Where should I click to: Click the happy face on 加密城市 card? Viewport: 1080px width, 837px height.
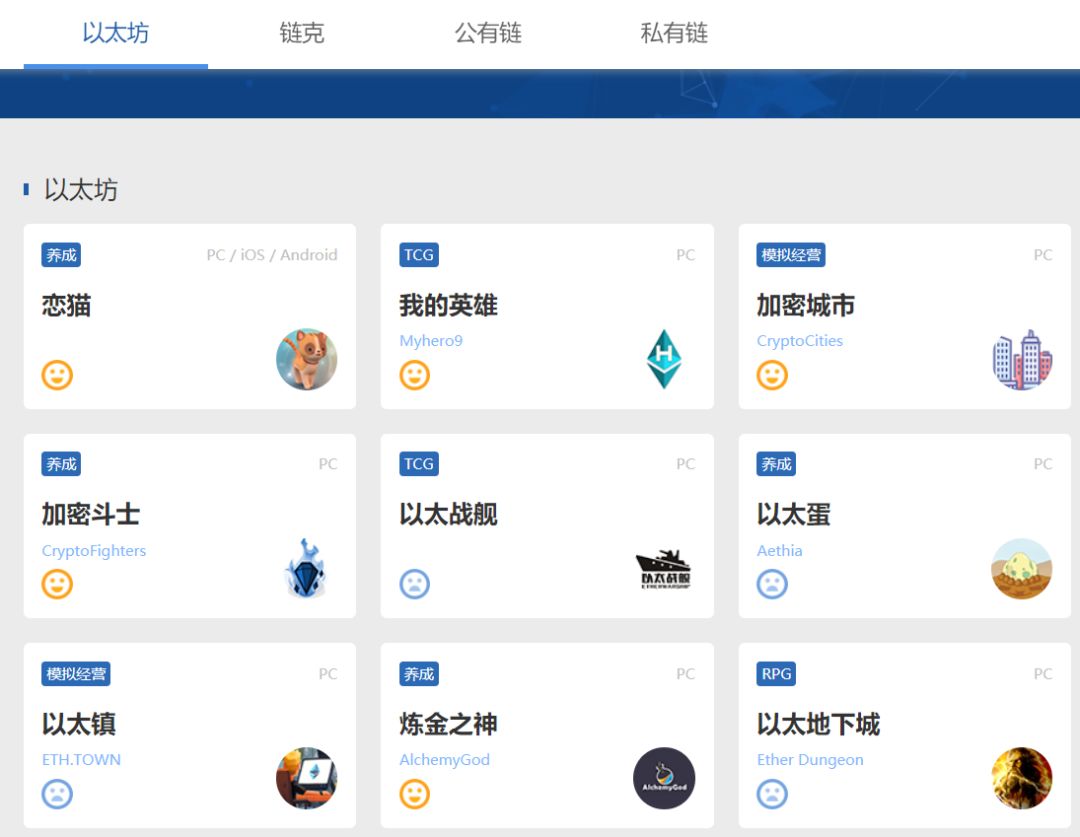[x=772, y=375]
